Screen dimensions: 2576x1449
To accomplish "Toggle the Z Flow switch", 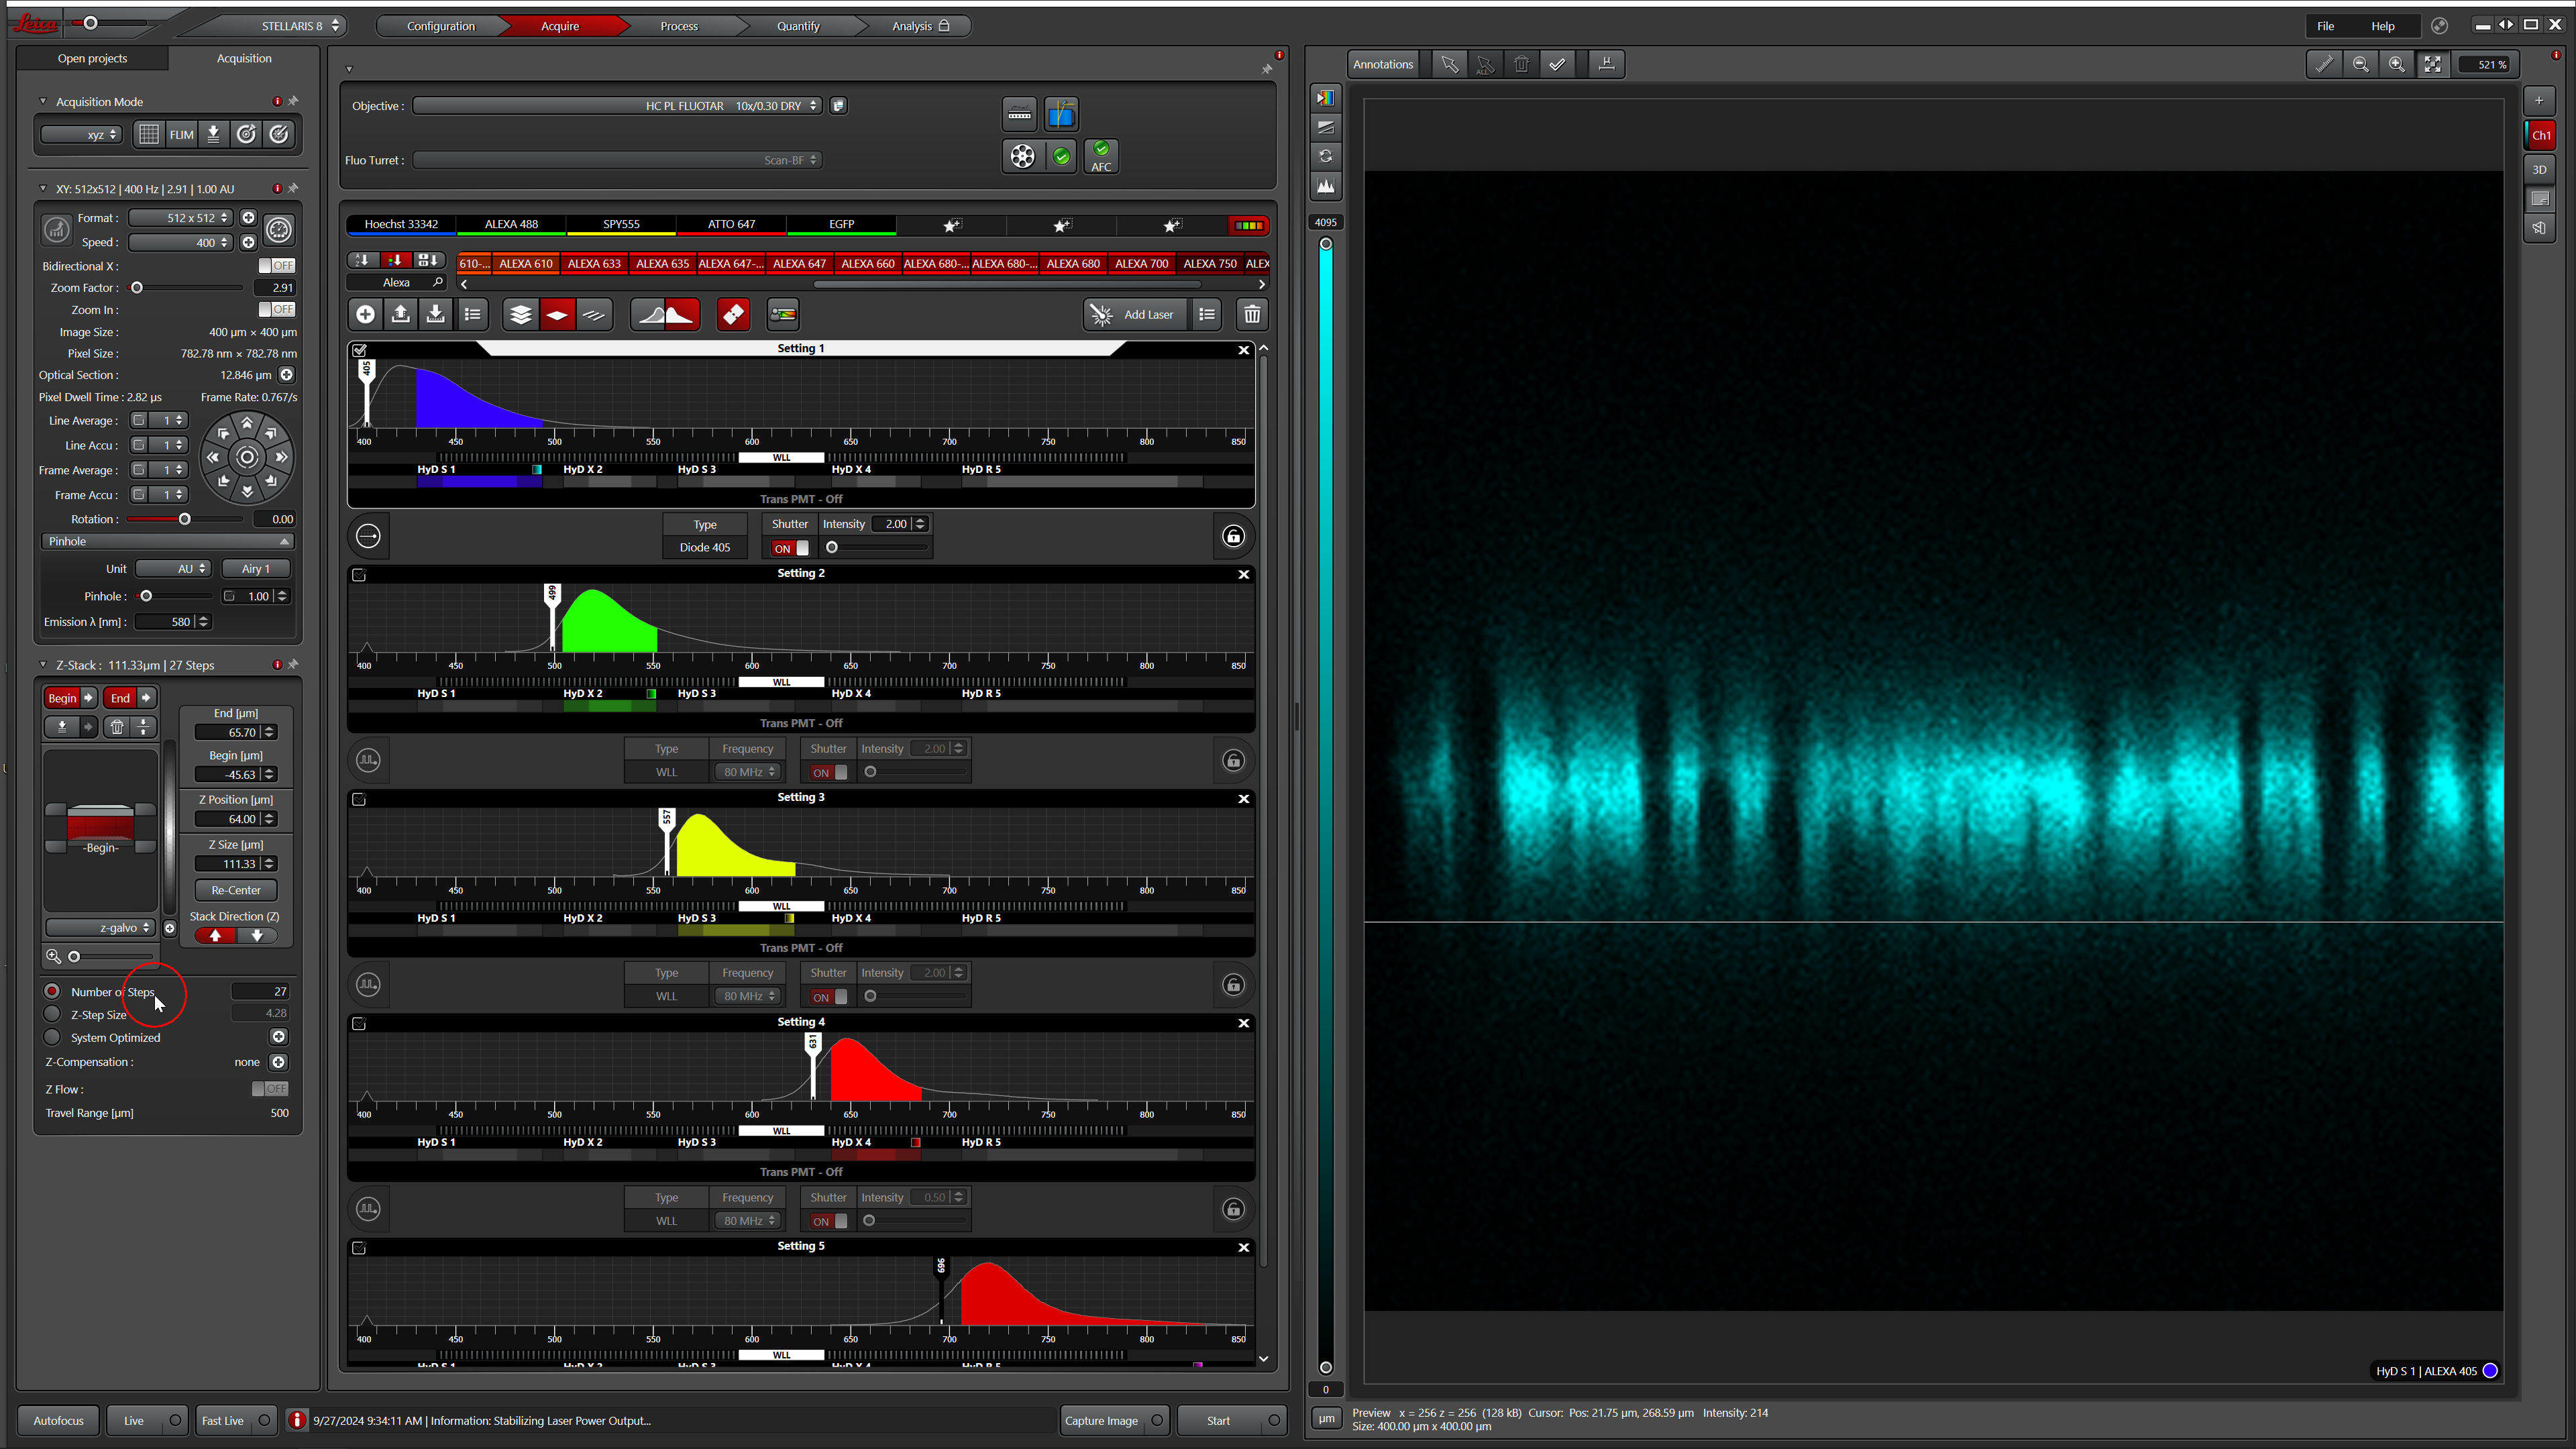I will (270, 1089).
